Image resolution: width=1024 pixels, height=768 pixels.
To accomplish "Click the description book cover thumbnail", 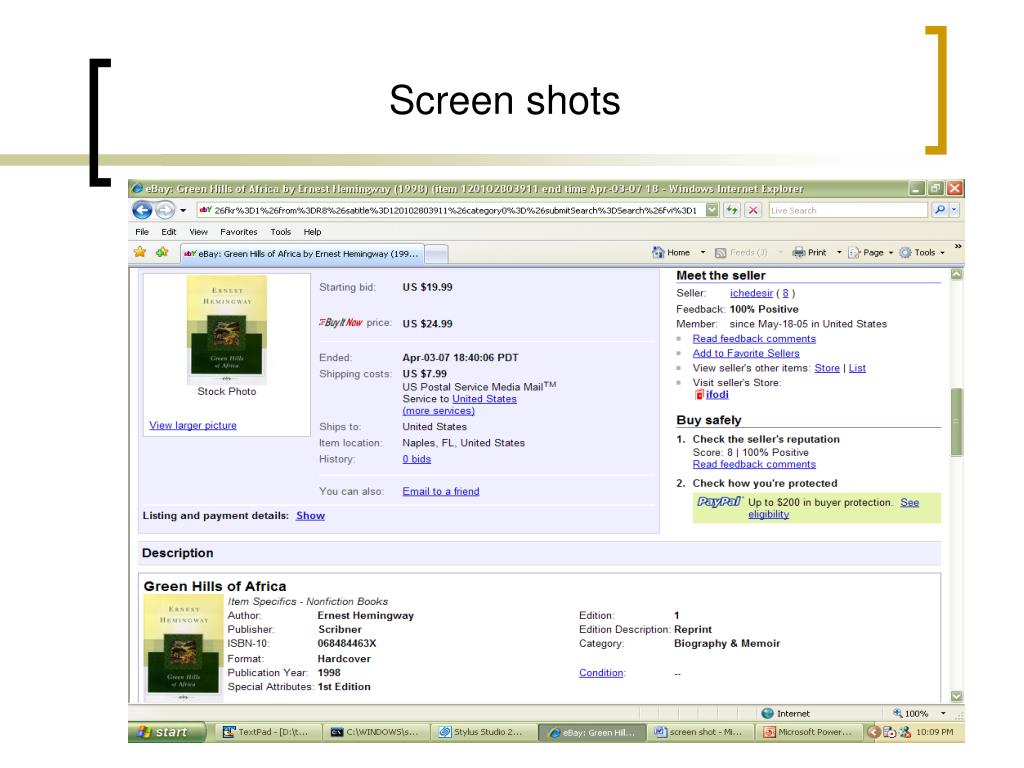I will (x=184, y=649).
